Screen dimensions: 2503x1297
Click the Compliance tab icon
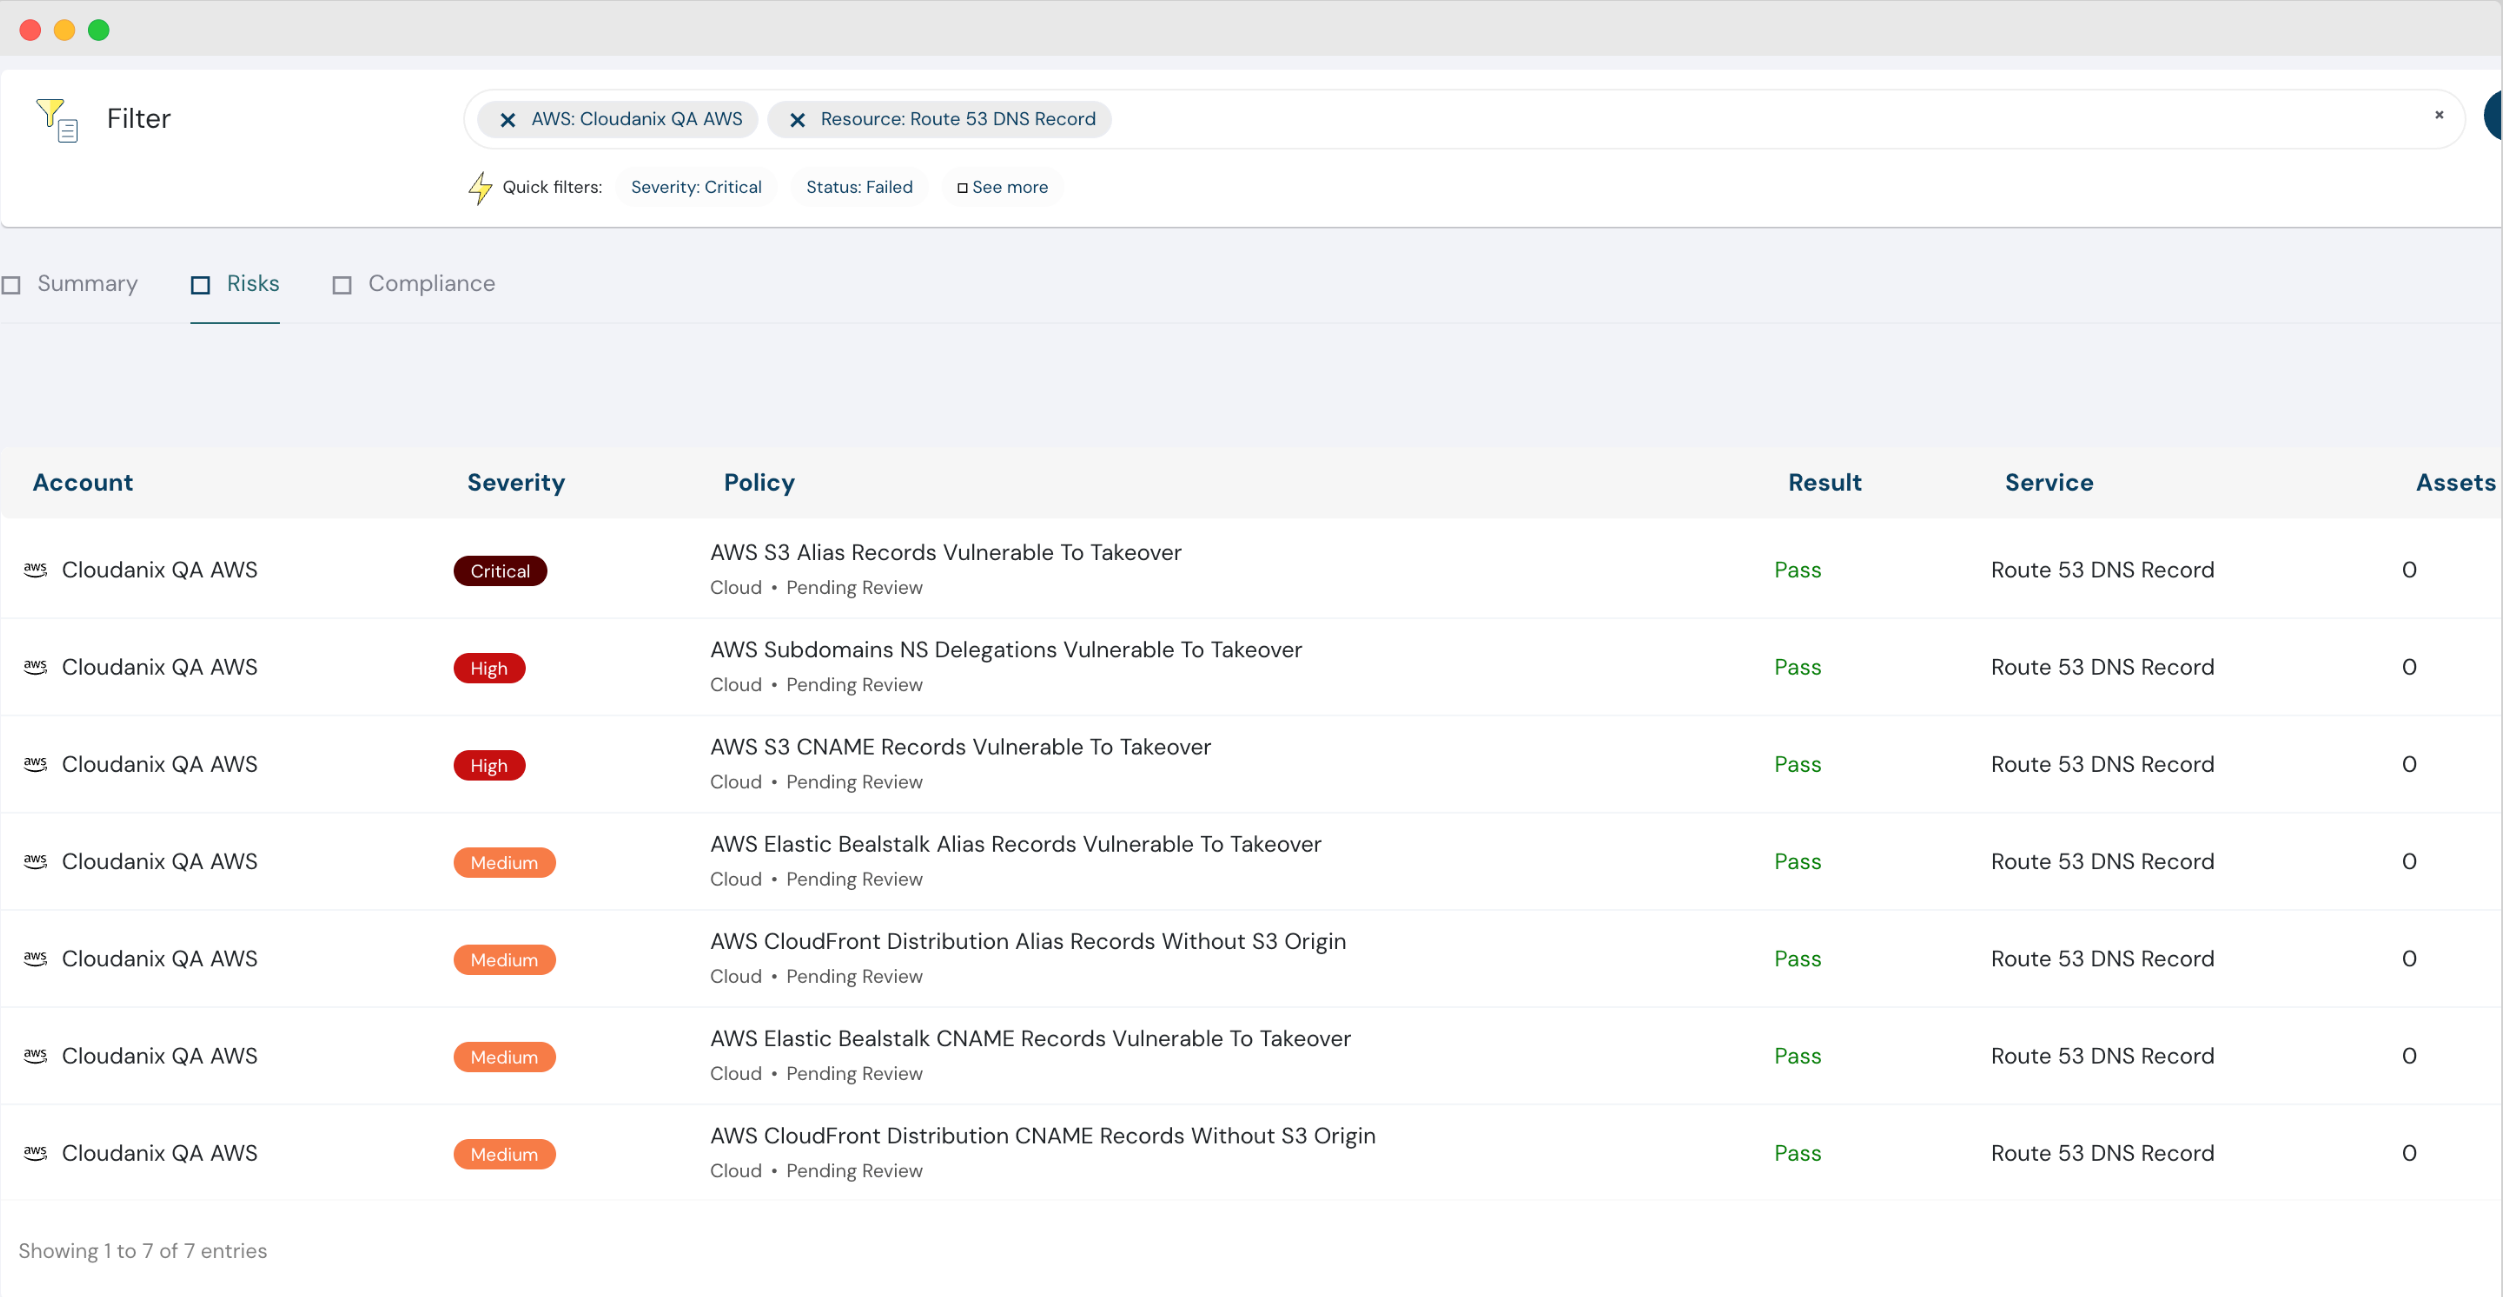(x=342, y=285)
